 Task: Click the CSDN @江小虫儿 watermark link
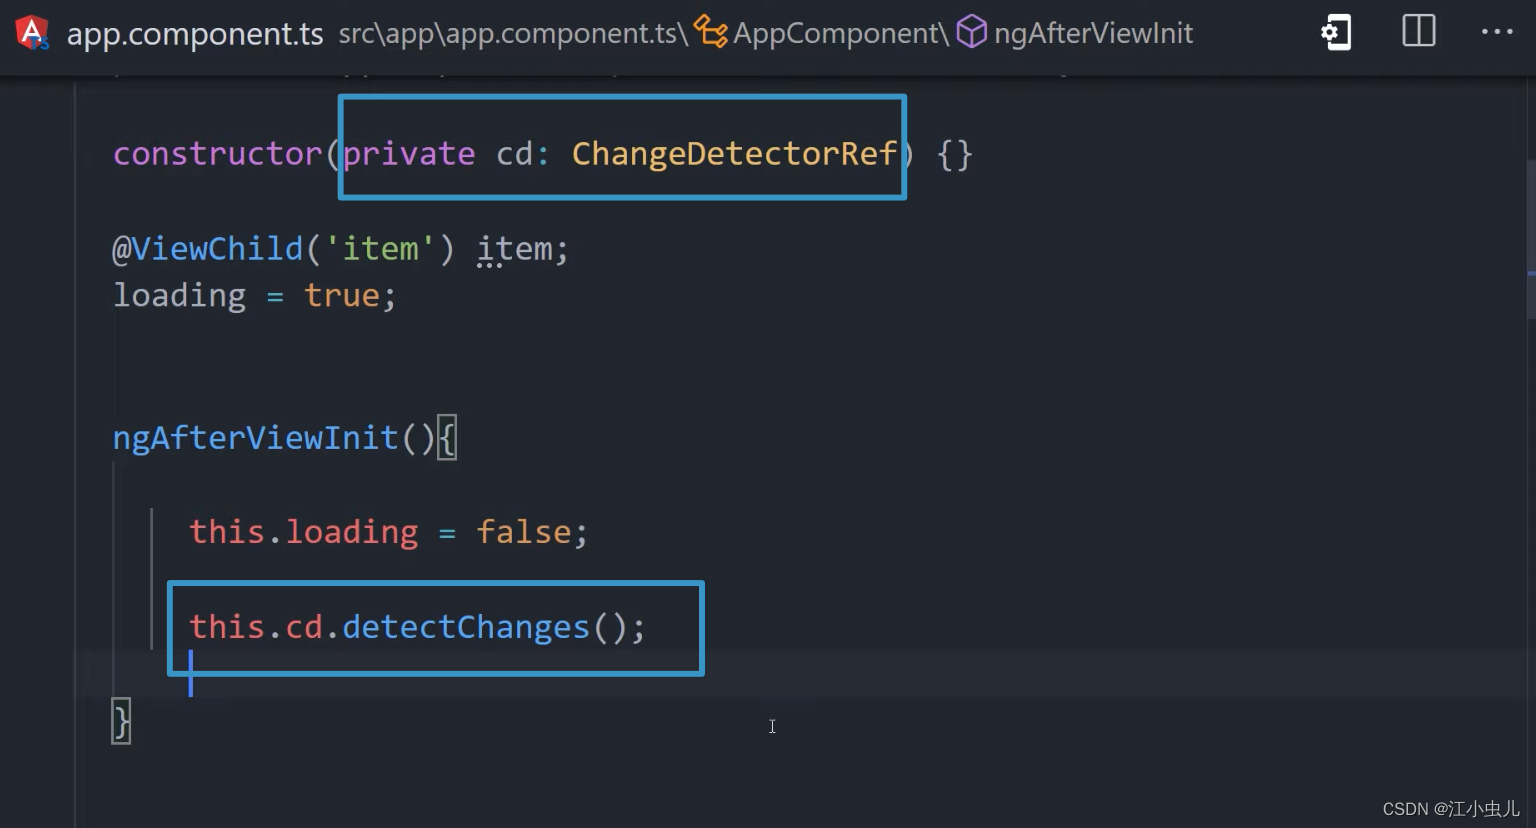1449,808
